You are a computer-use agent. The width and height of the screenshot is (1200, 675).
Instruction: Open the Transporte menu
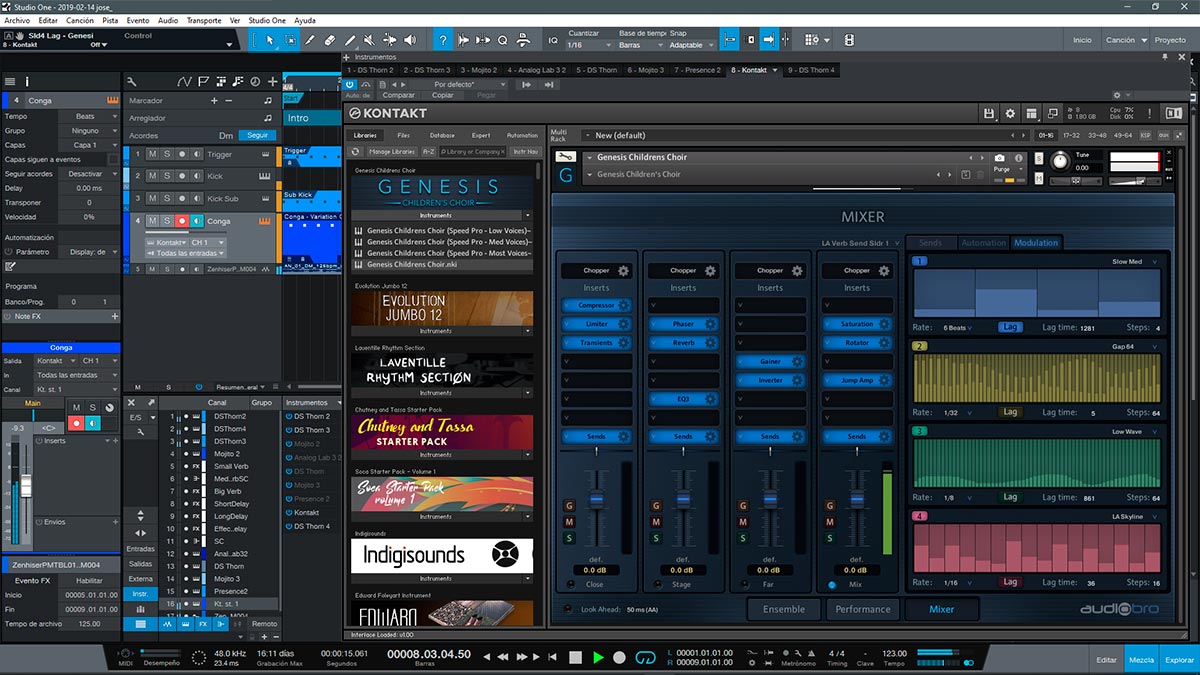click(203, 20)
